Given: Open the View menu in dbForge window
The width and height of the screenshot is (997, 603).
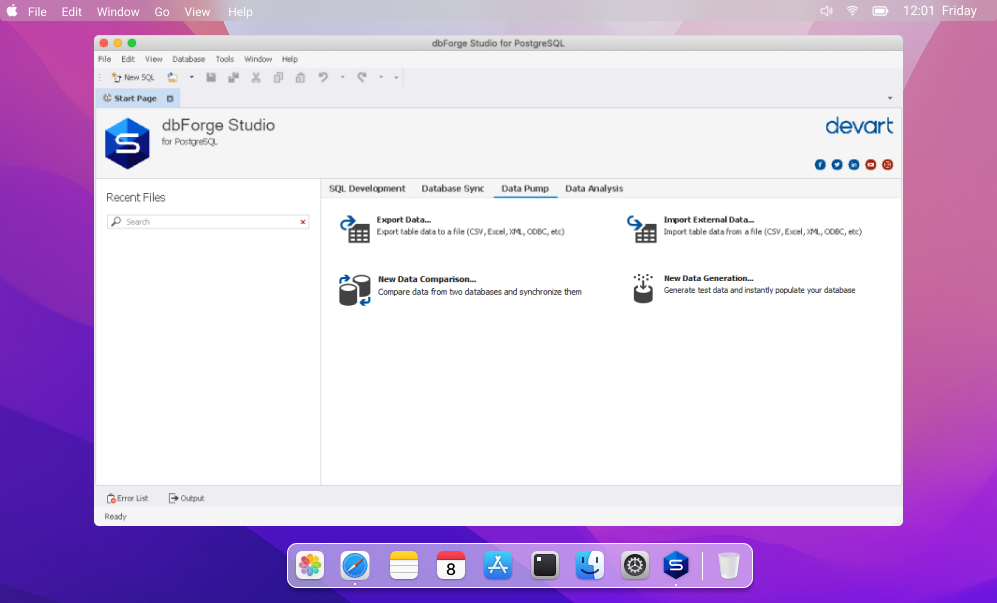Looking at the screenshot, I should 153,59.
